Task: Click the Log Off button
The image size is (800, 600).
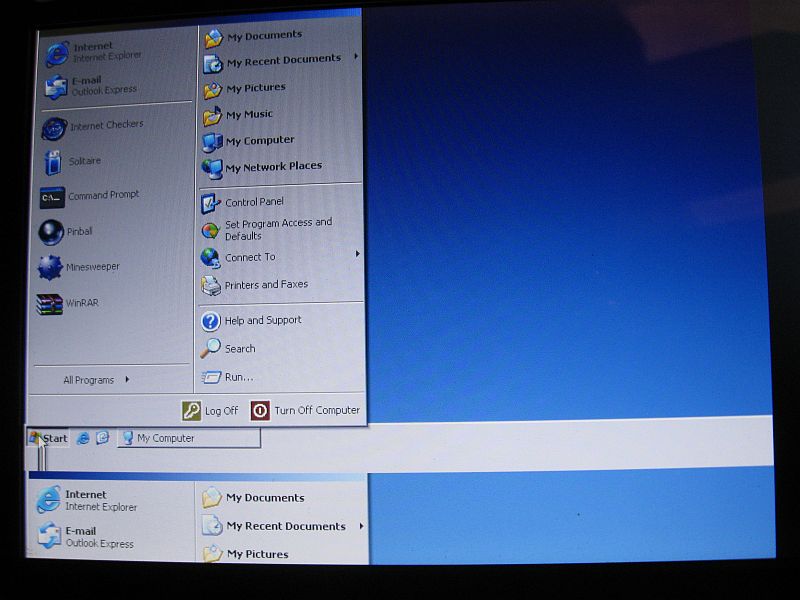Action: coord(211,411)
